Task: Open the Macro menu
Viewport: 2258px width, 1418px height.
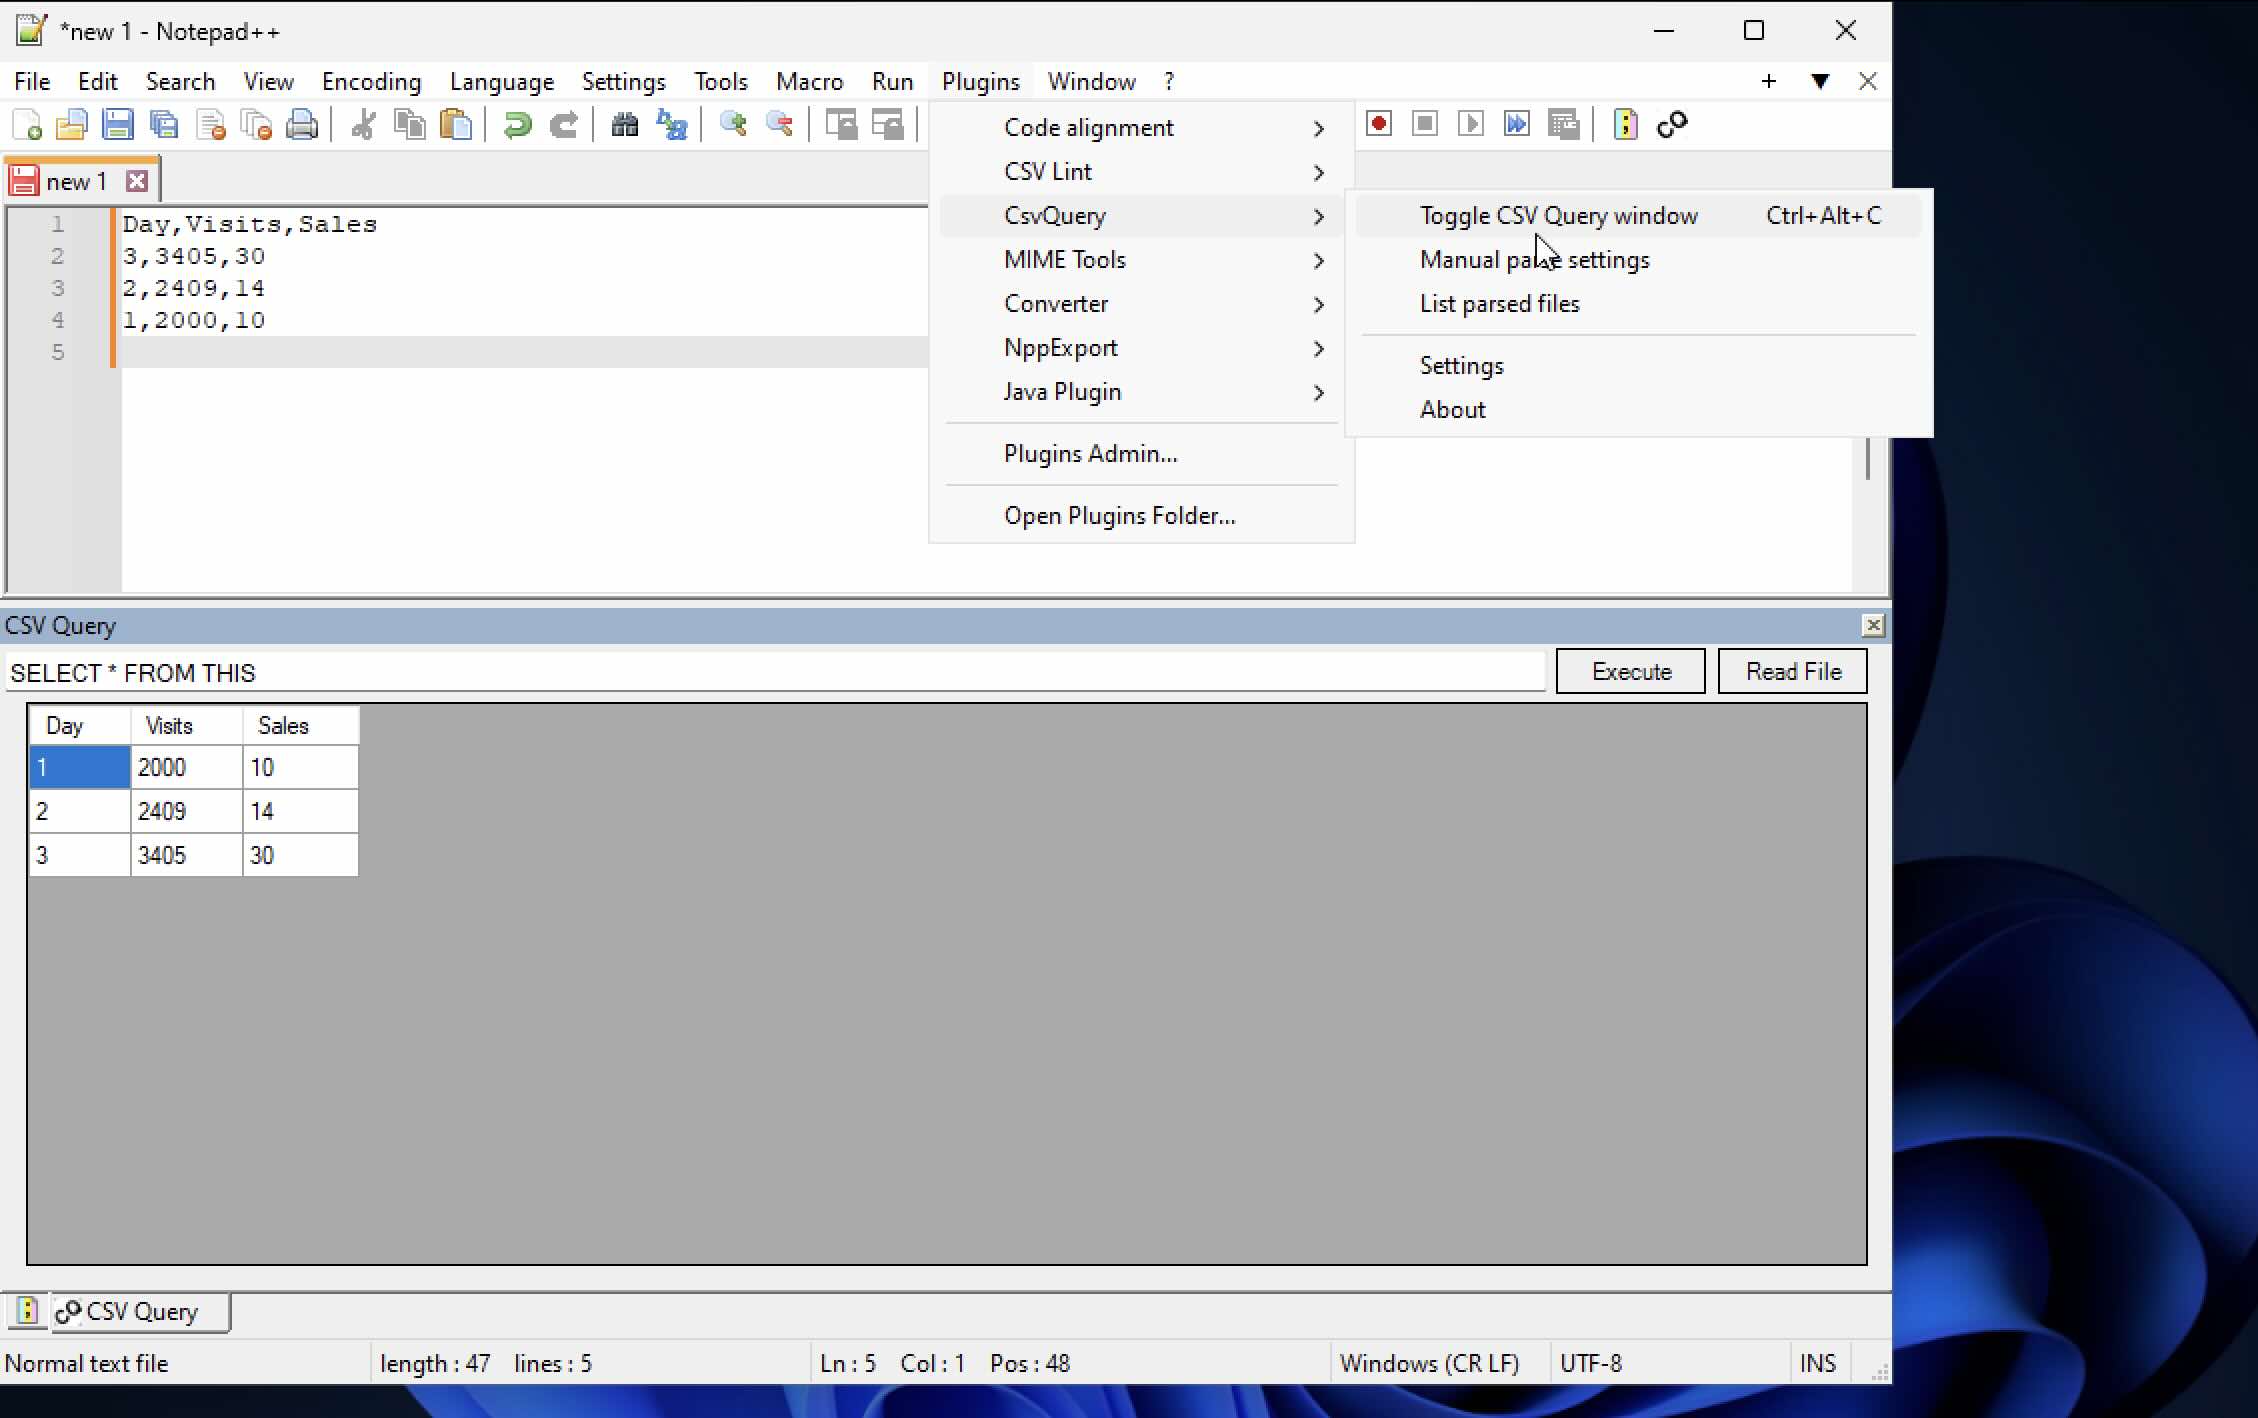Action: [810, 81]
